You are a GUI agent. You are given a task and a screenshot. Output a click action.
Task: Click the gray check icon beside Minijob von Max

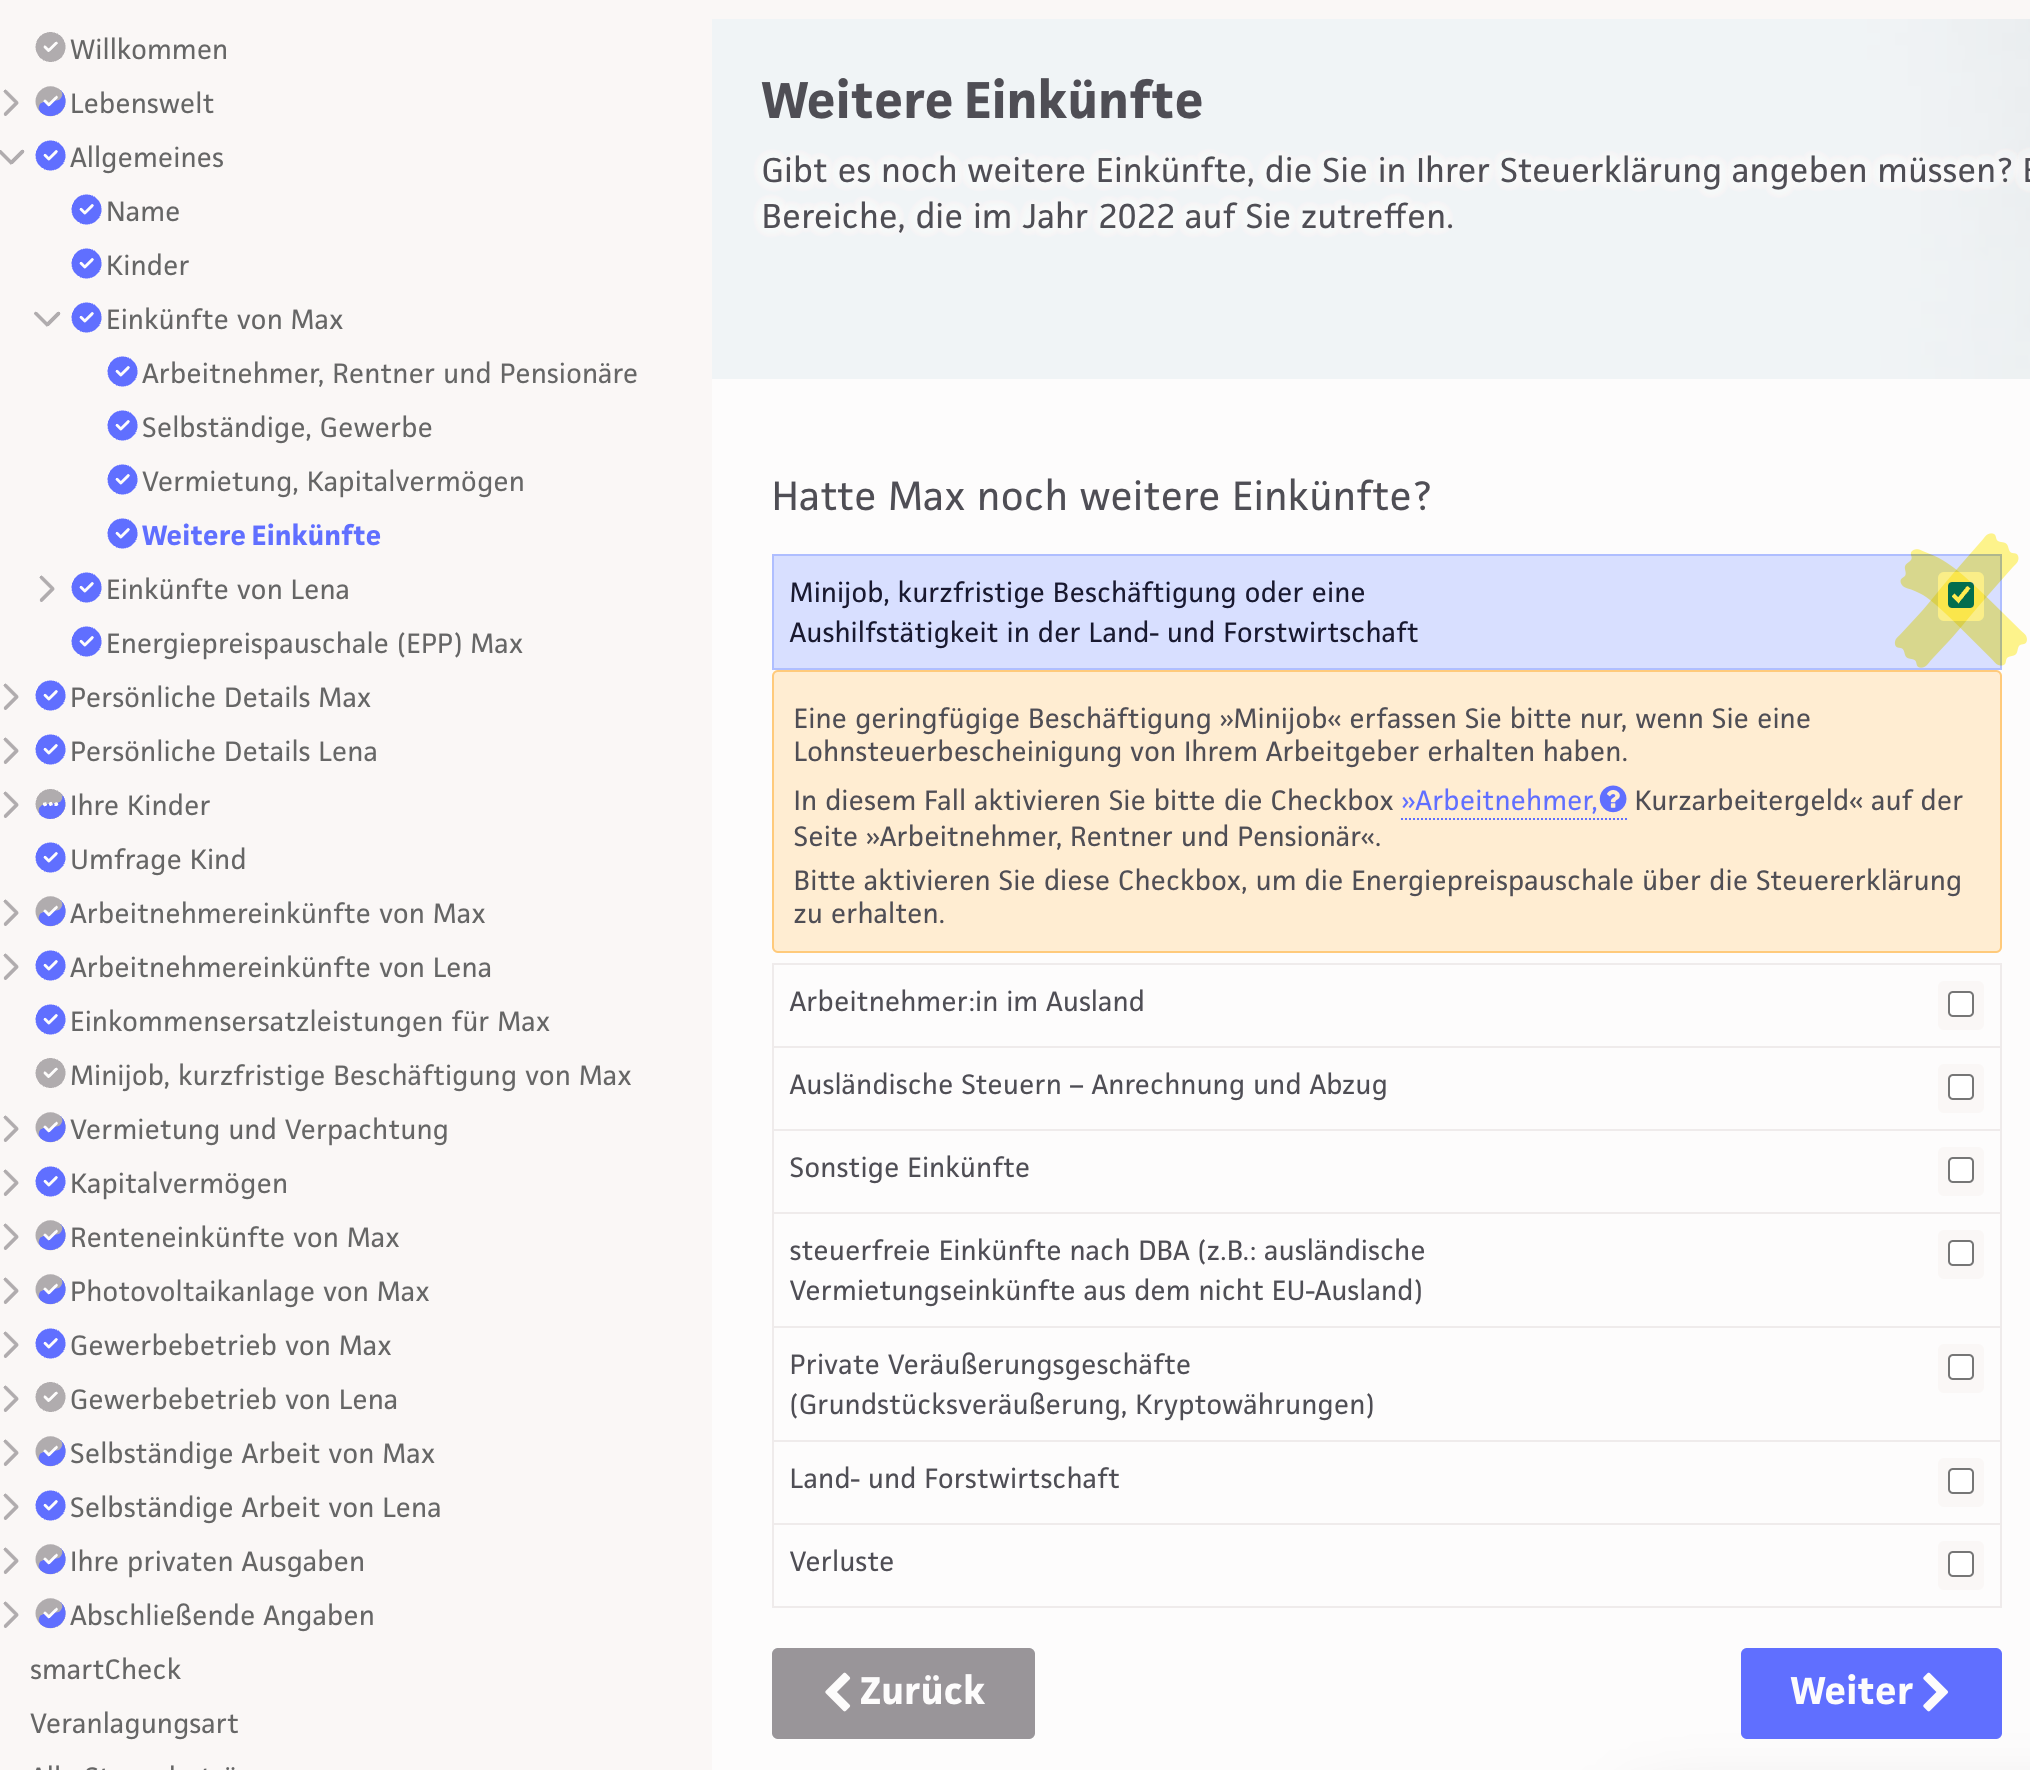pos(50,1074)
